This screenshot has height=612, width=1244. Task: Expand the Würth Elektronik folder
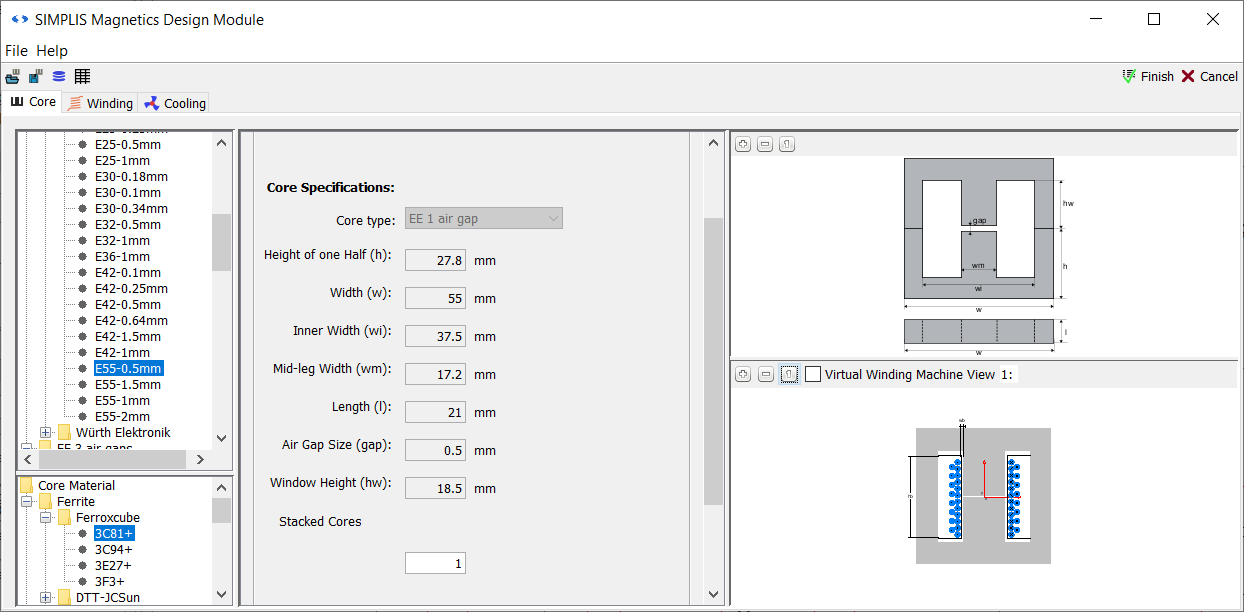tap(46, 433)
